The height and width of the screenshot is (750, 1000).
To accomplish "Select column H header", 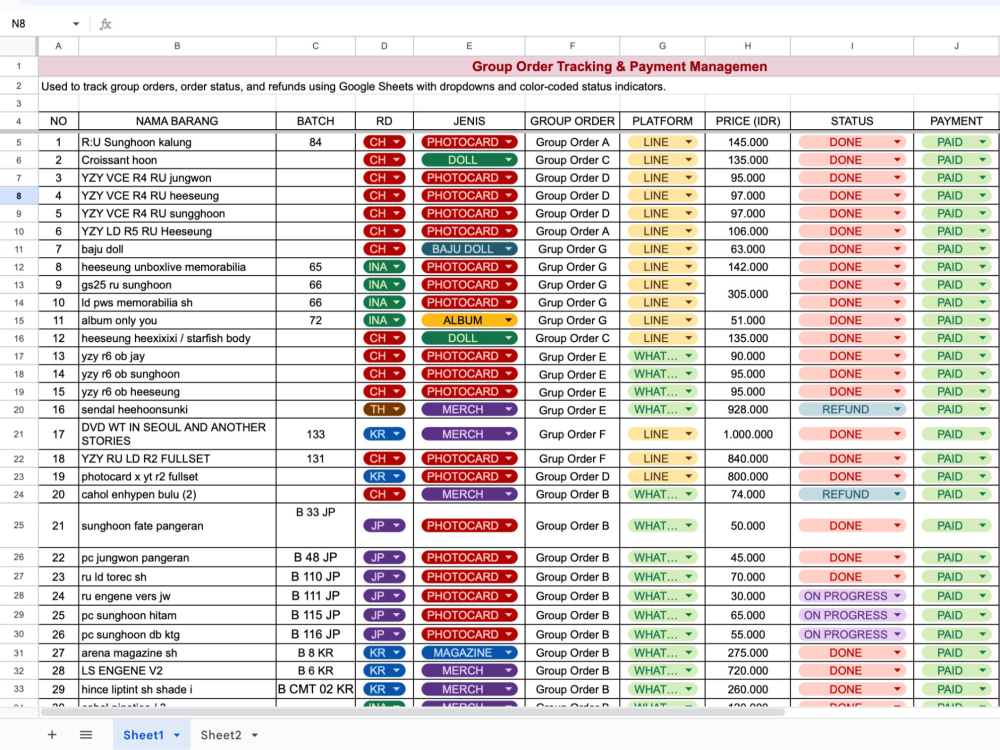I will coord(747,46).
